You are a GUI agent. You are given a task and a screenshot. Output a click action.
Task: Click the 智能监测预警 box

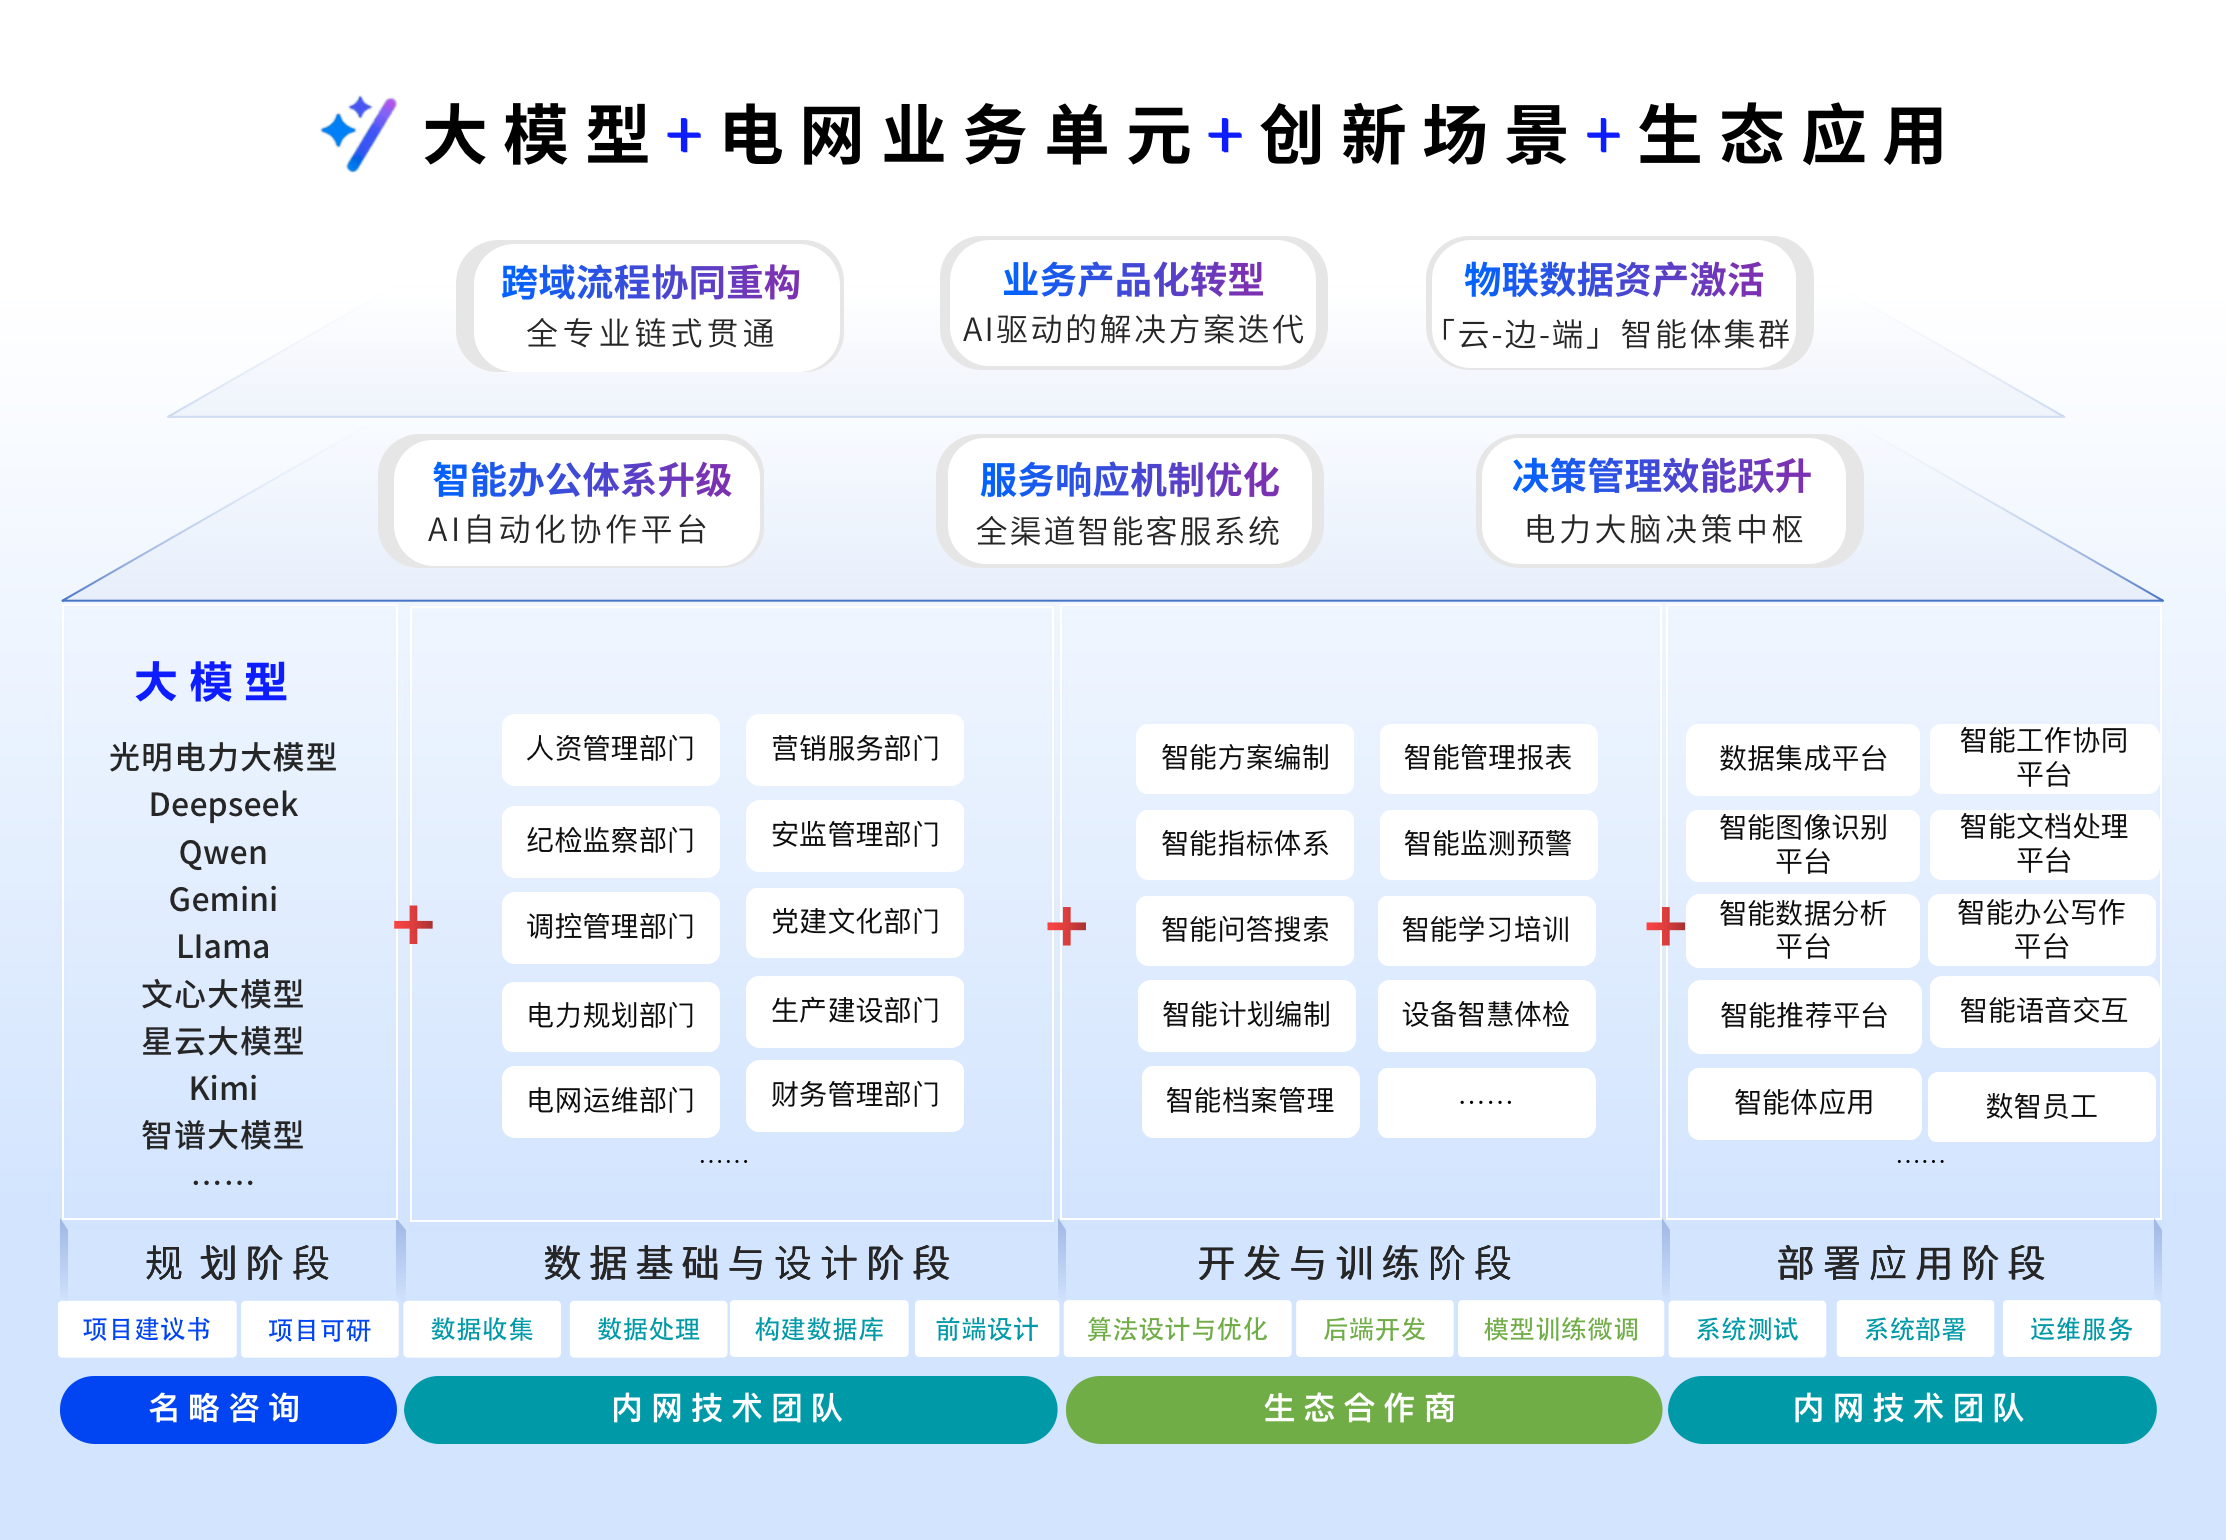point(1488,844)
